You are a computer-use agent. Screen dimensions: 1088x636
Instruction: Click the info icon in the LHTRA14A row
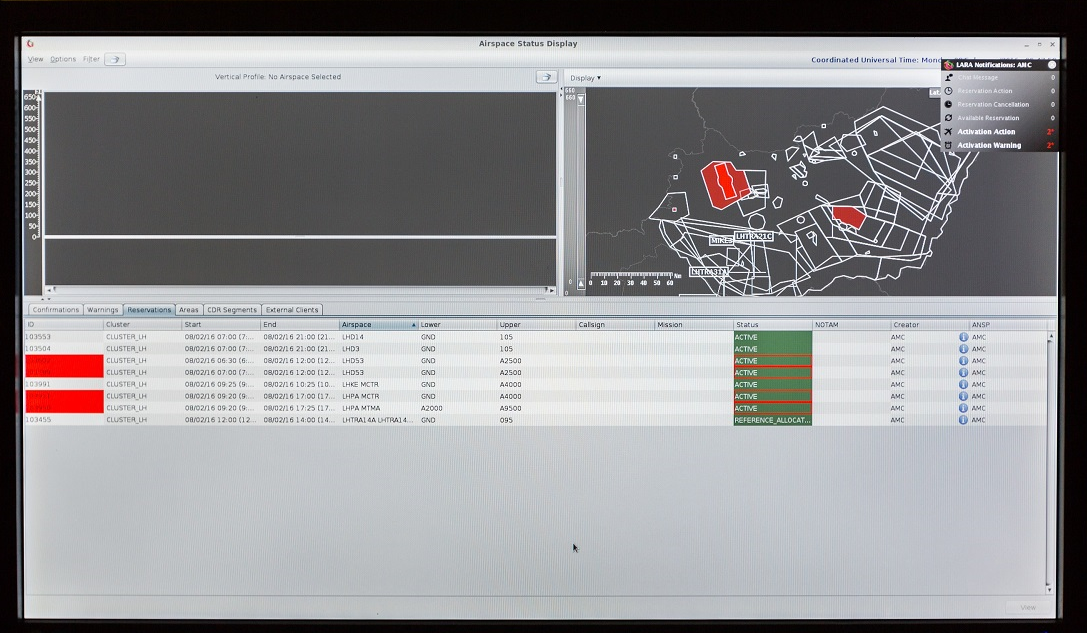coord(964,420)
